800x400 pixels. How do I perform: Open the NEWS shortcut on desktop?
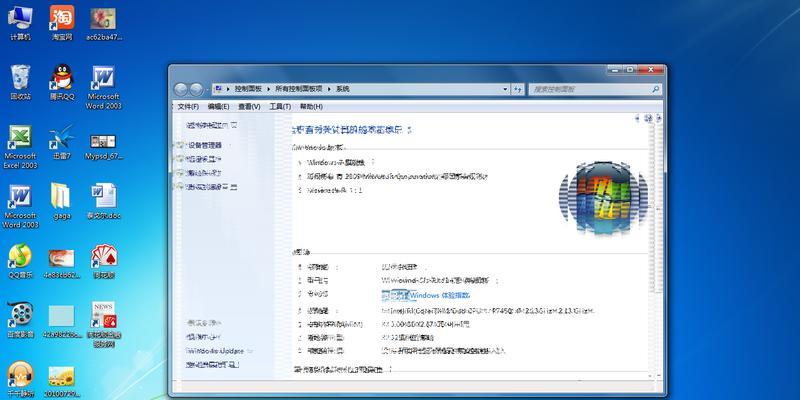pyautogui.click(x=104, y=324)
